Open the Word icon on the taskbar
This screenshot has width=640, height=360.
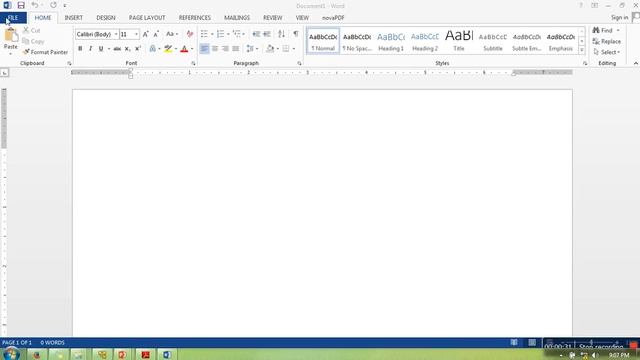(x=167, y=355)
